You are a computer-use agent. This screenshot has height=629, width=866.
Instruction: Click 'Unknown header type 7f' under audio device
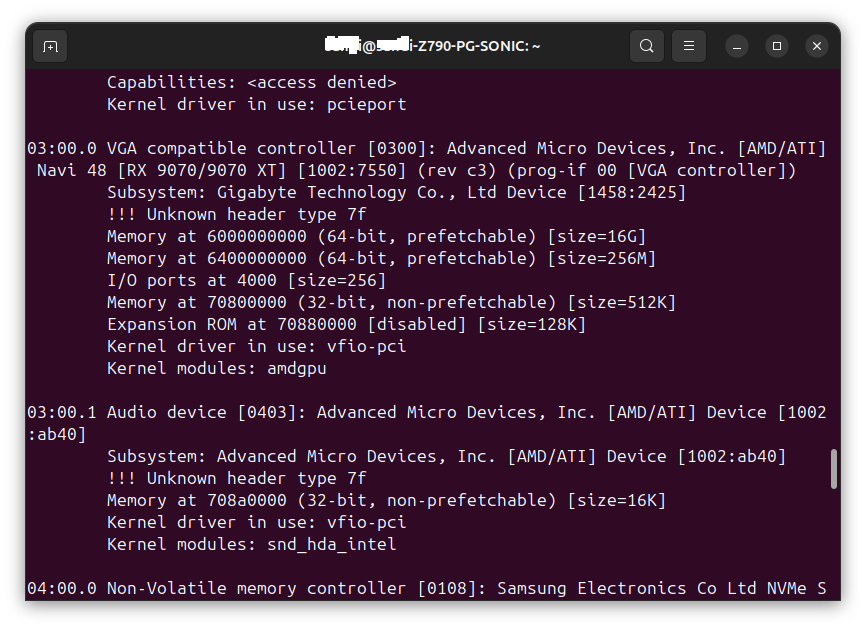coord(236,478)
